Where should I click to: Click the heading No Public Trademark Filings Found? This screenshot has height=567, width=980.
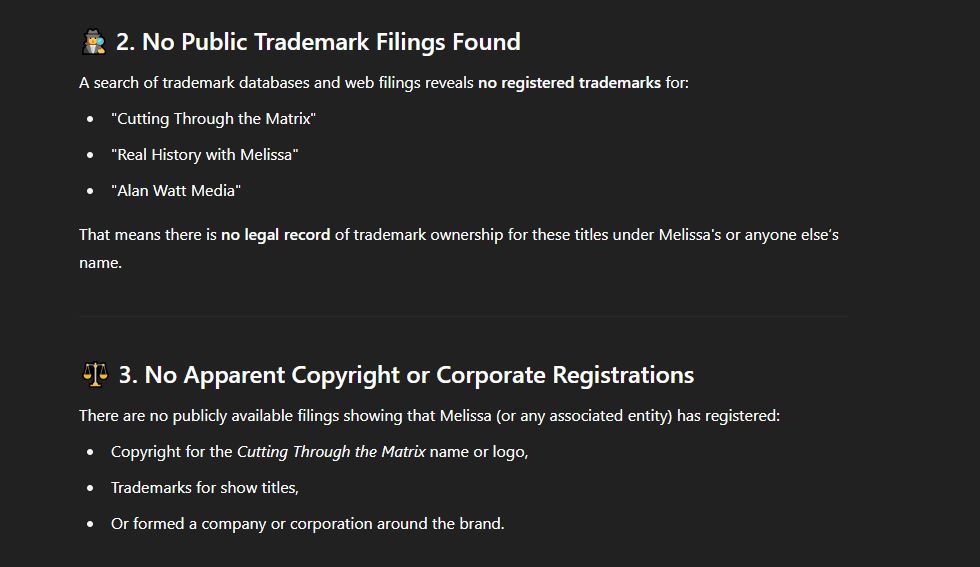[318, 42]
